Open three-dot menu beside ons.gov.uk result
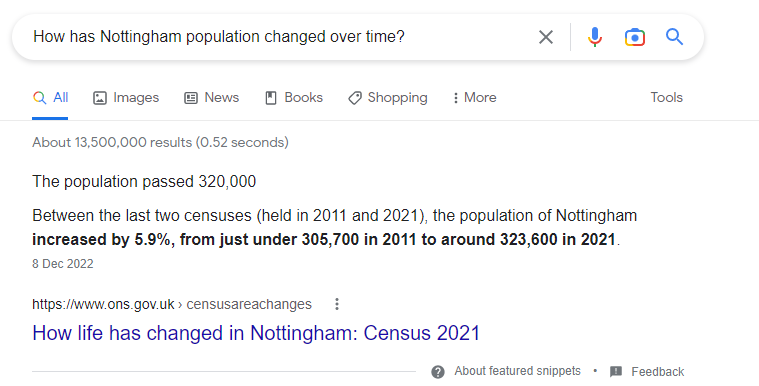Viewport: 759px width, 386px height. point(337,304)
